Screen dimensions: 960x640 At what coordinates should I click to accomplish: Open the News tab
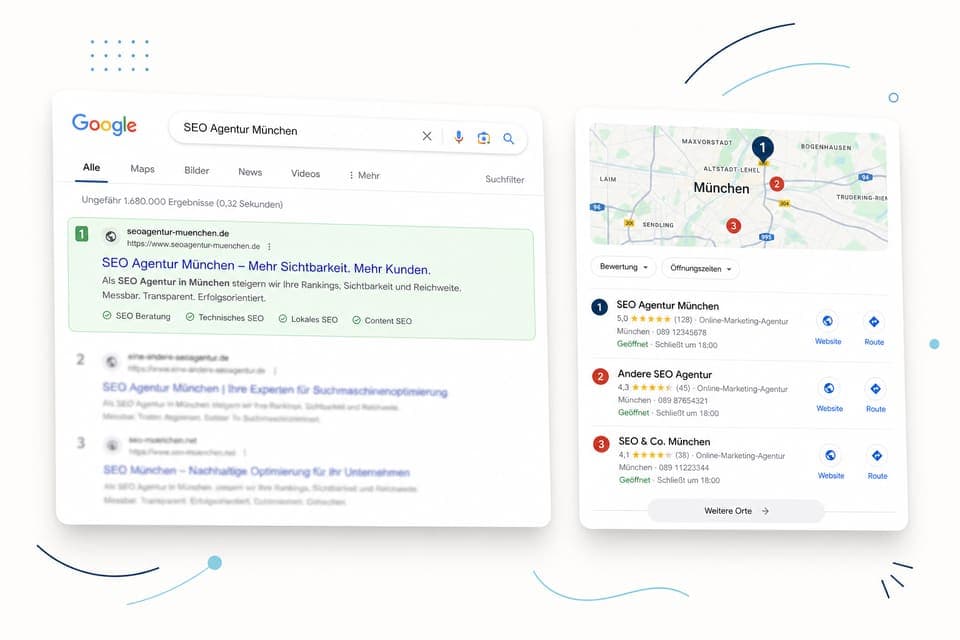click(x=250, y=172)
